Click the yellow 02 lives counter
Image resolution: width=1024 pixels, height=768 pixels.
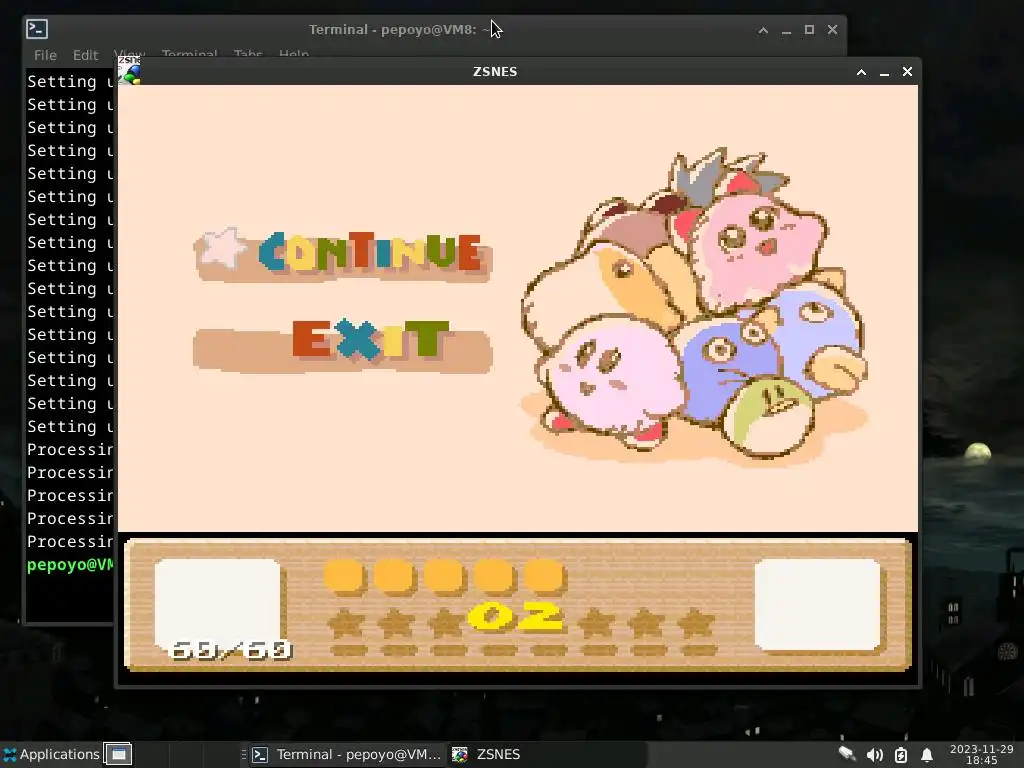tap(515, 616)
